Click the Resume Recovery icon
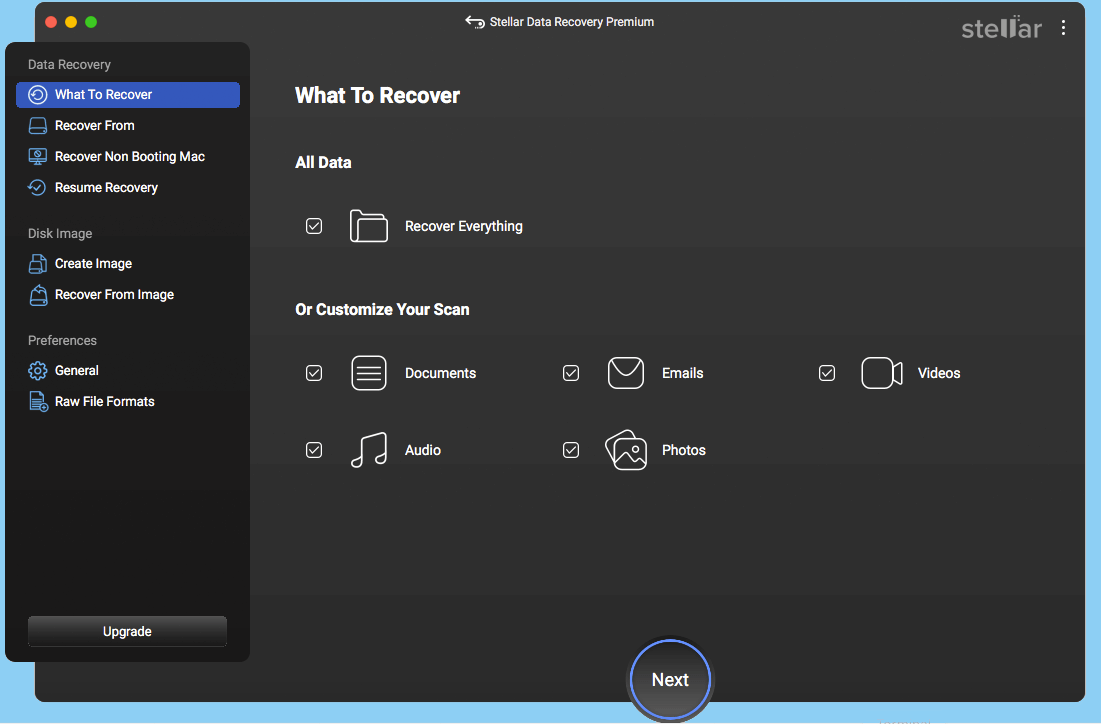The image size is (1101, 724). click(x=37, y=187)
